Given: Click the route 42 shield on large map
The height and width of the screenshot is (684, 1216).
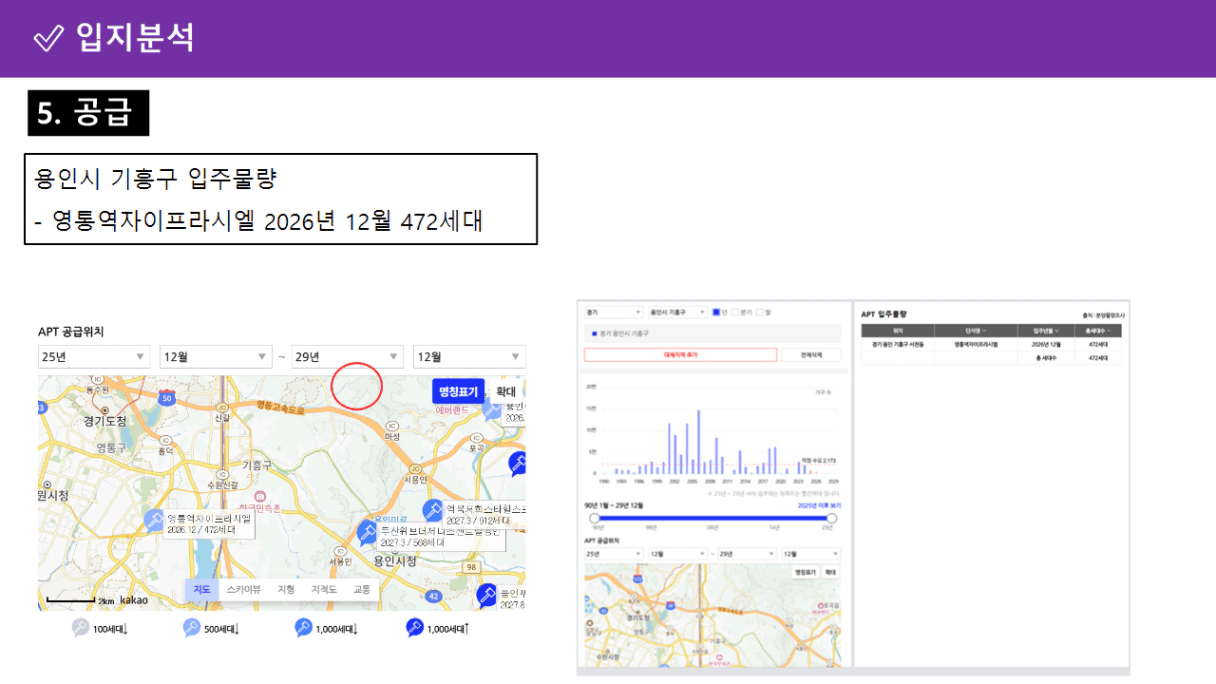Looking at the screenshot, I should pyautogui.click(x=433, y=595).
